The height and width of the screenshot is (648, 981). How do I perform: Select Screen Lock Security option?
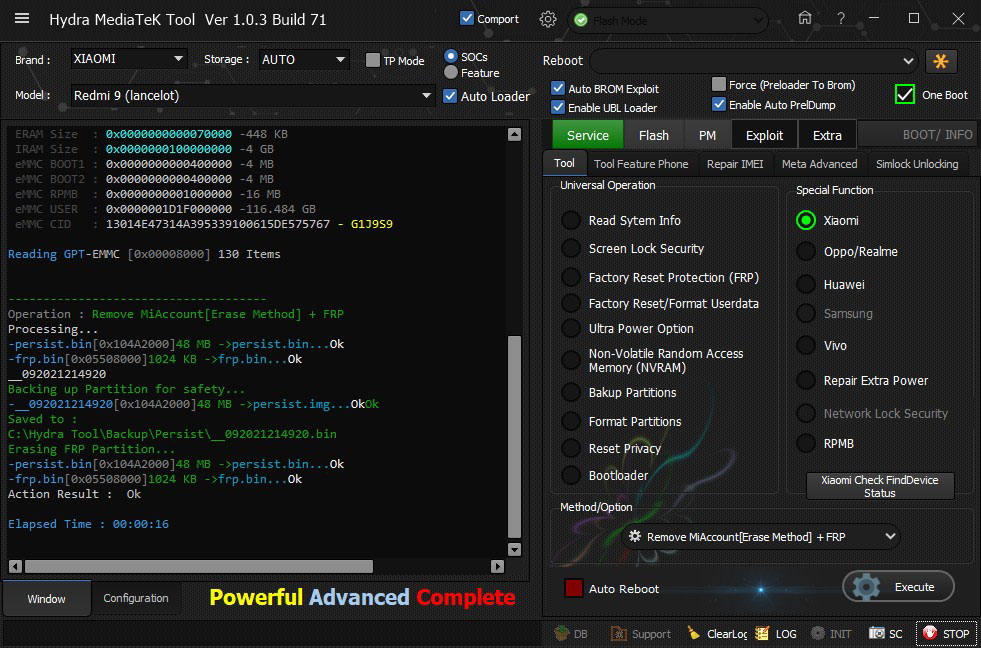pyautogui.click(x=571, y=248)
